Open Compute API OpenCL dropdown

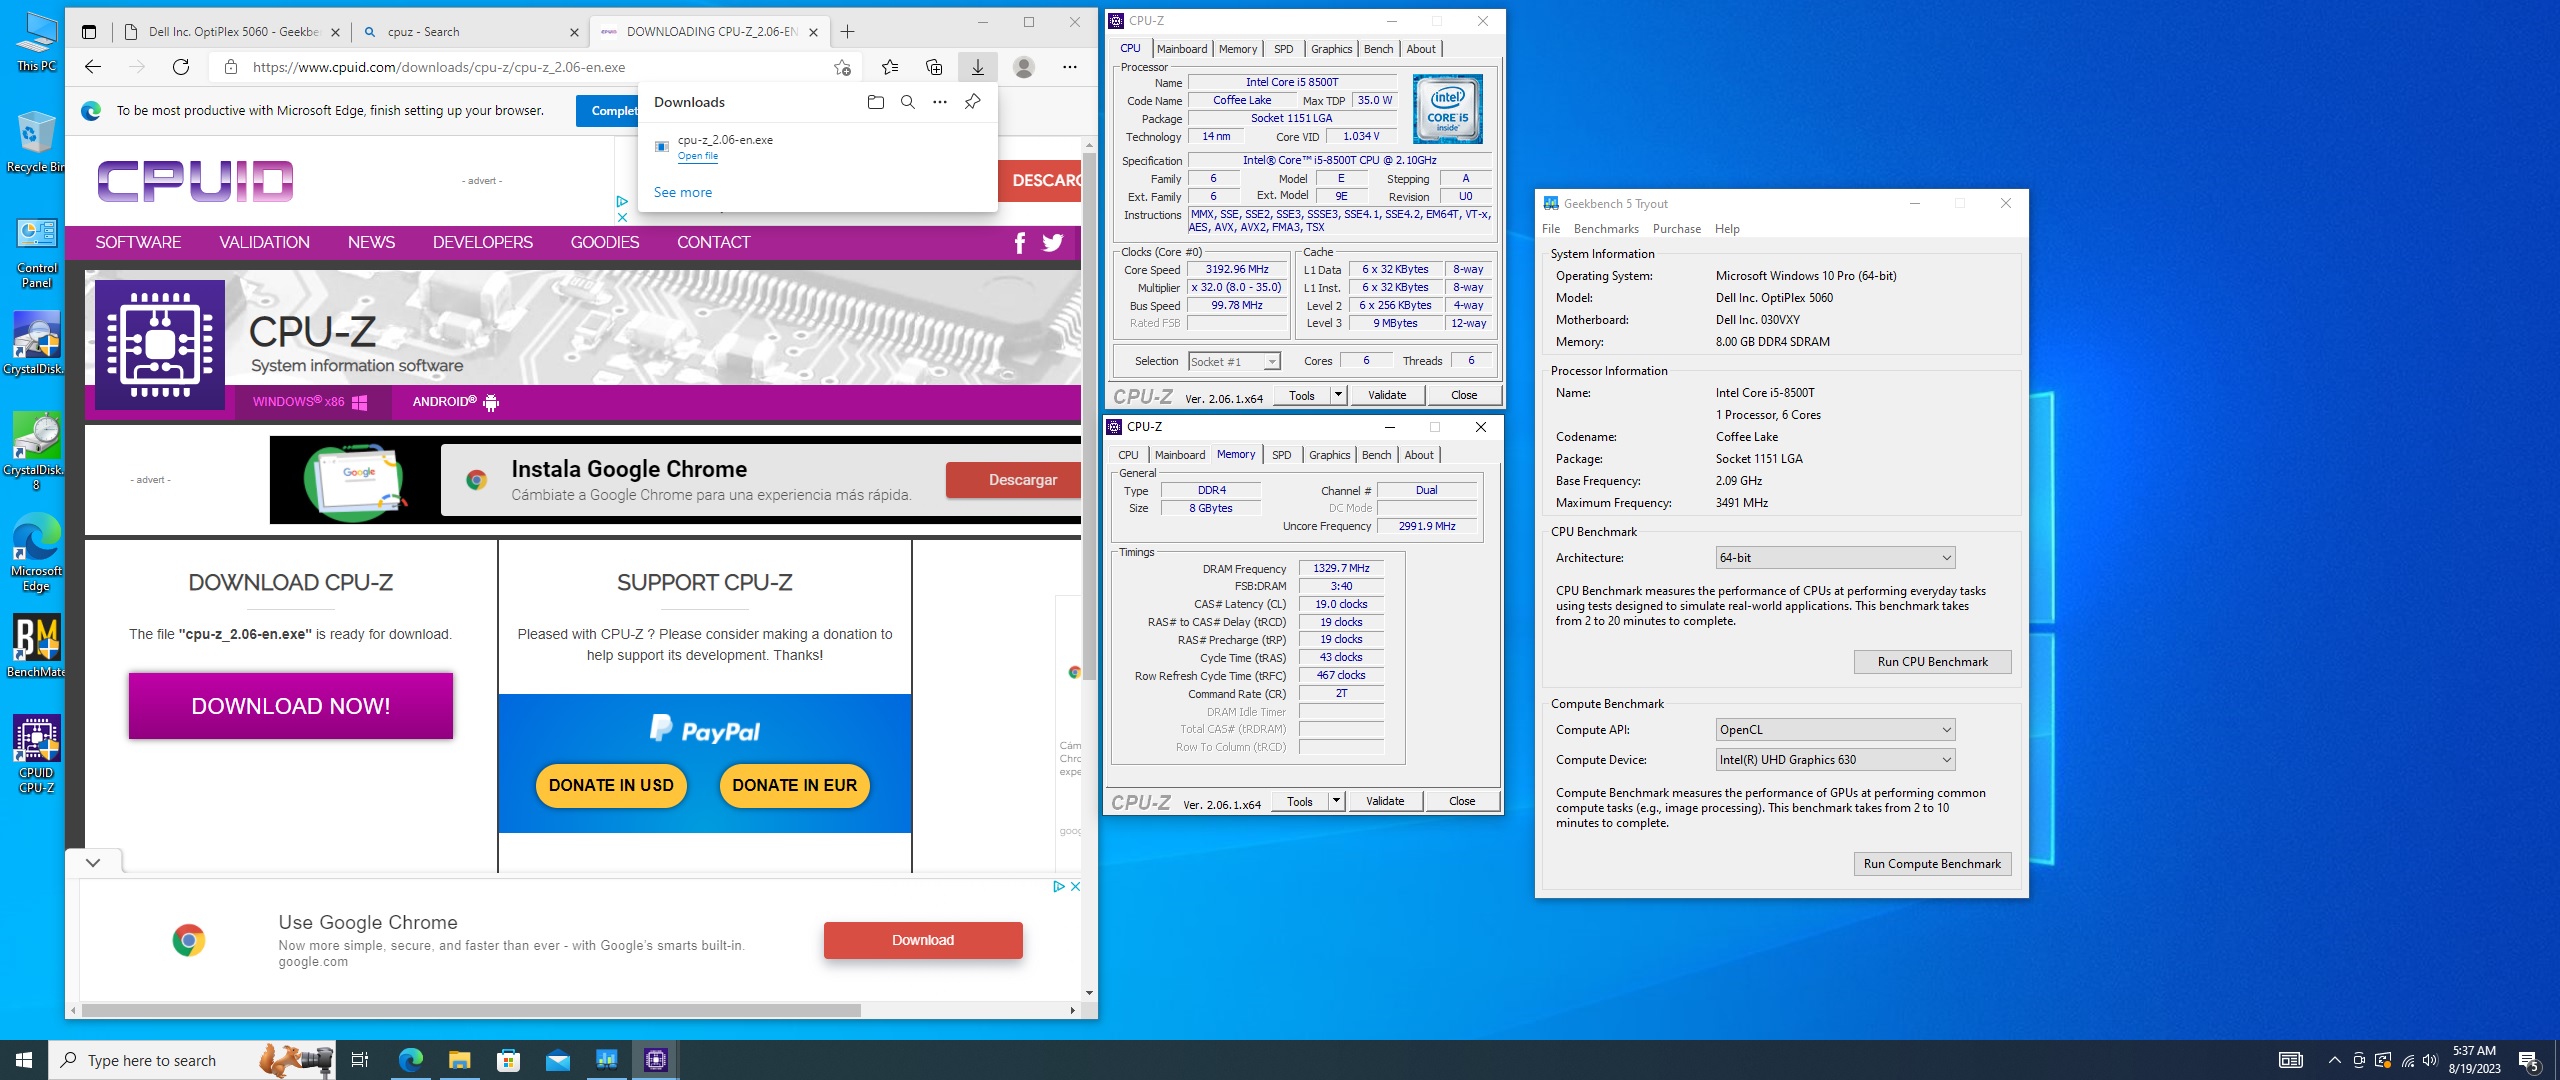(x=1835, y=730)
